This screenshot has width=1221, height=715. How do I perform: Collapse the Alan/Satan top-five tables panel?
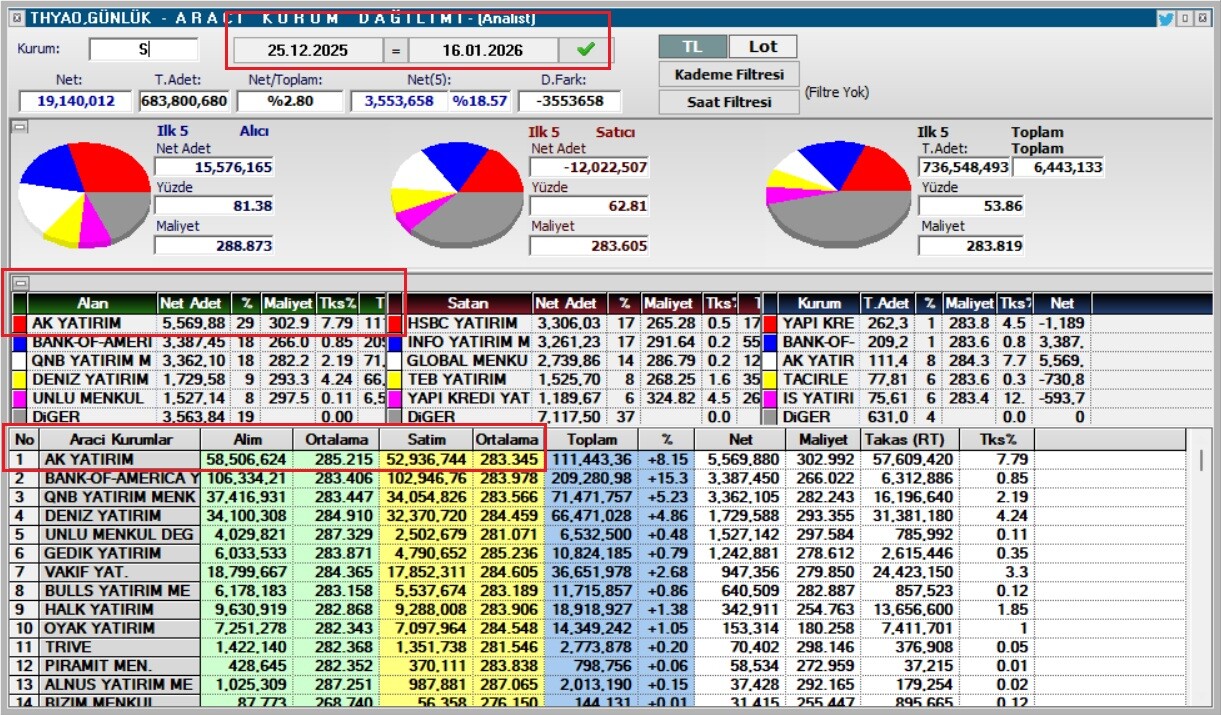(19, 283)
